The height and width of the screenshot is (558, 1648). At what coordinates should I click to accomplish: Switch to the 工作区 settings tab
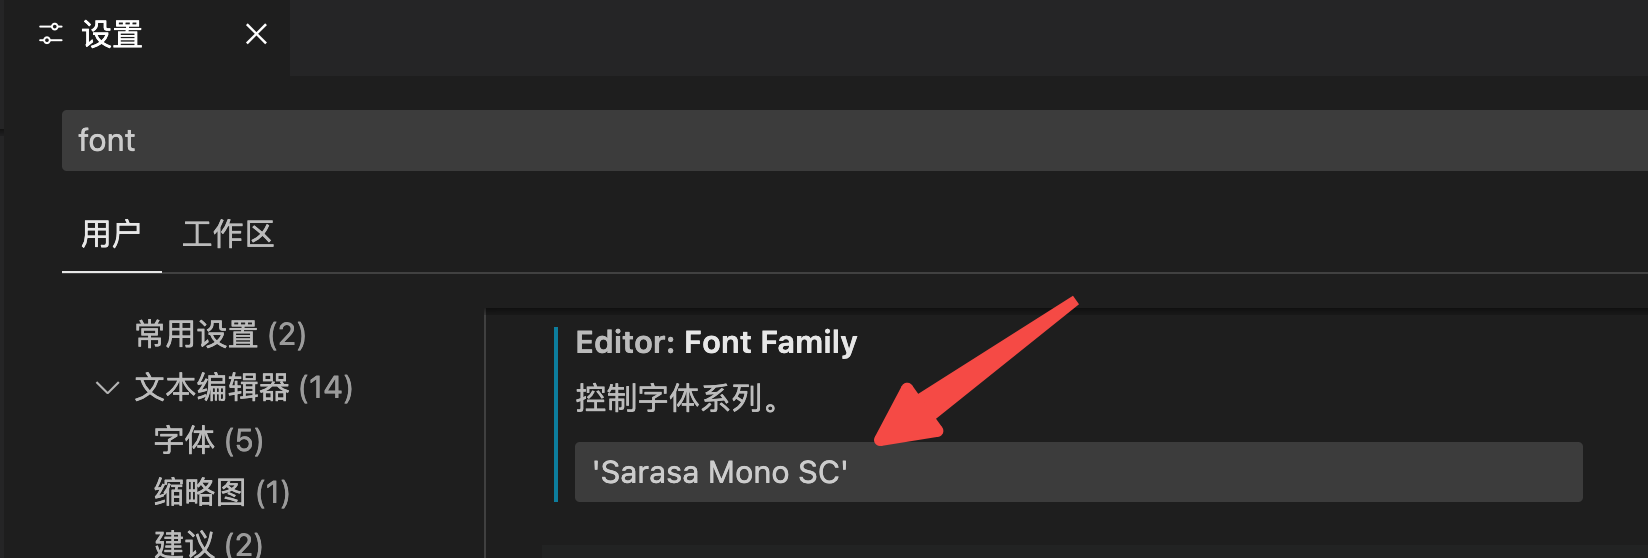coord(228,234)
